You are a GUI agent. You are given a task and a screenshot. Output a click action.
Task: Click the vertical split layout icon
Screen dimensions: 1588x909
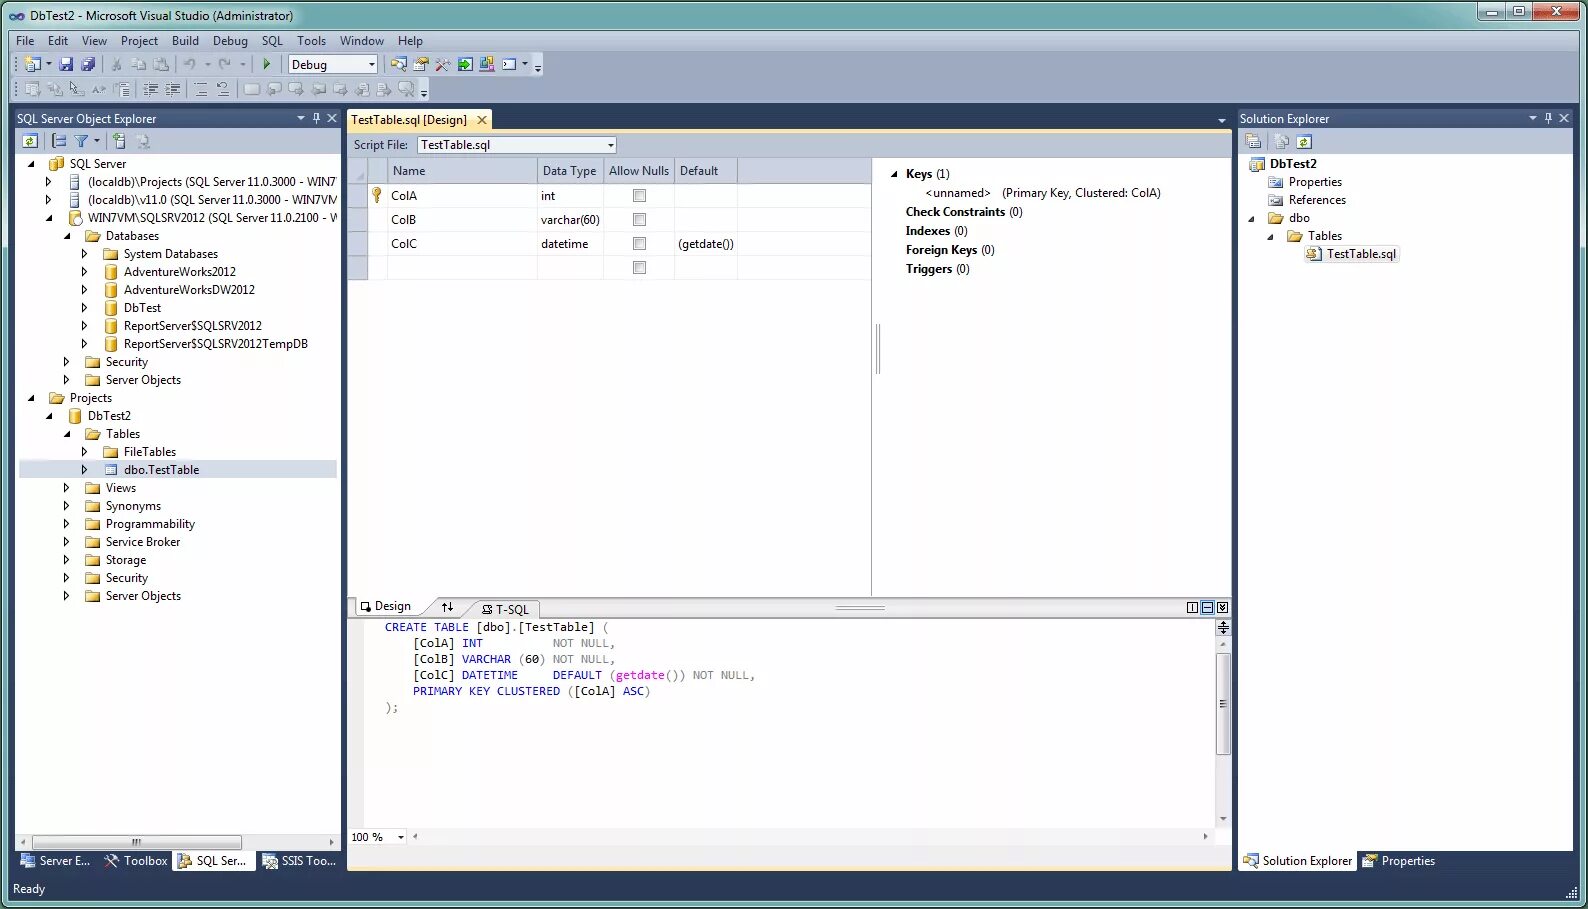pyautogui.click(x=1192, y=607)
